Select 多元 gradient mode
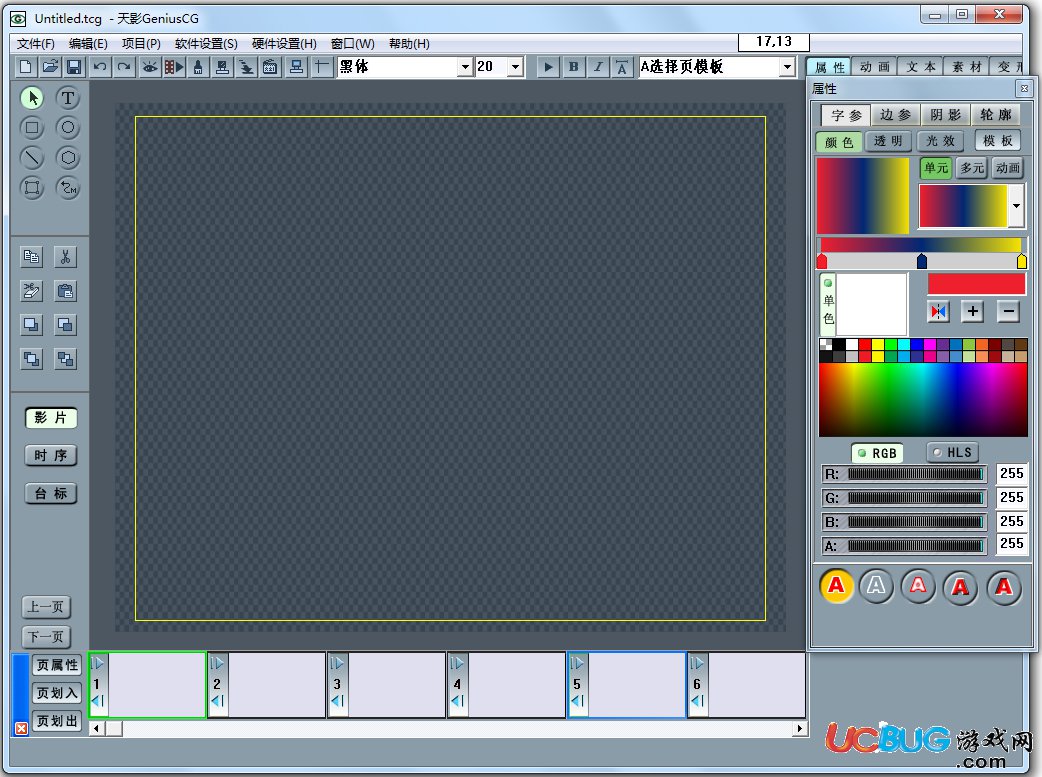 click(972, 168)
